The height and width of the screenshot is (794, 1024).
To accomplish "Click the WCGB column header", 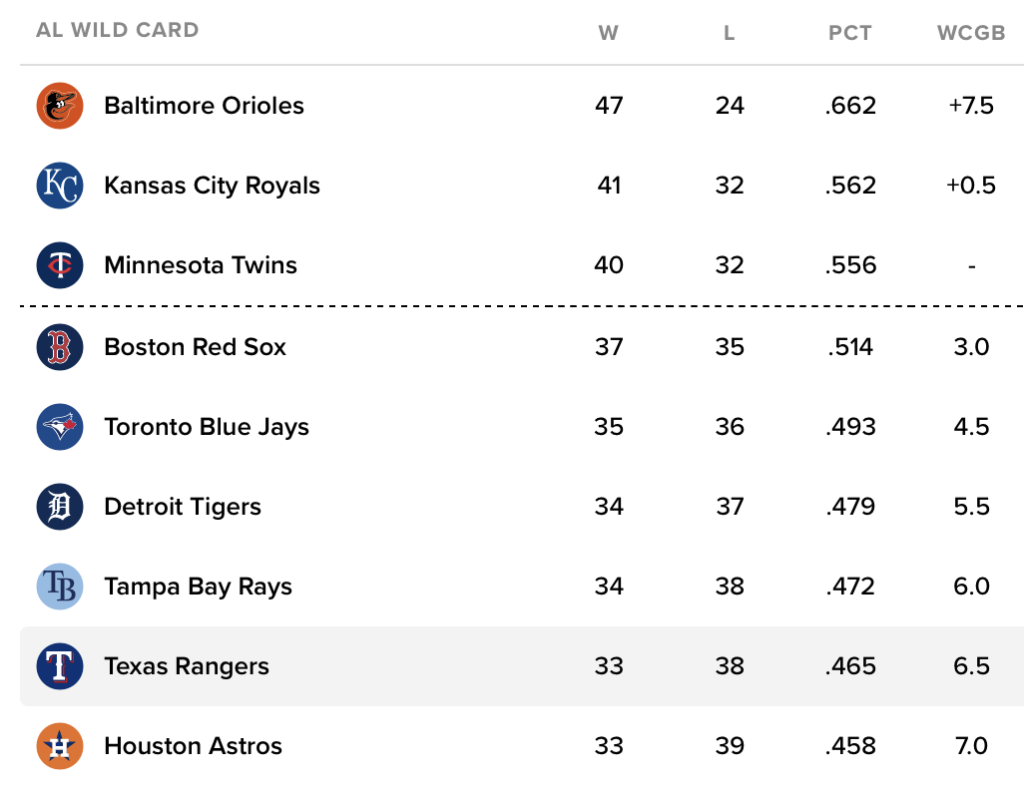I will (971, 33).
